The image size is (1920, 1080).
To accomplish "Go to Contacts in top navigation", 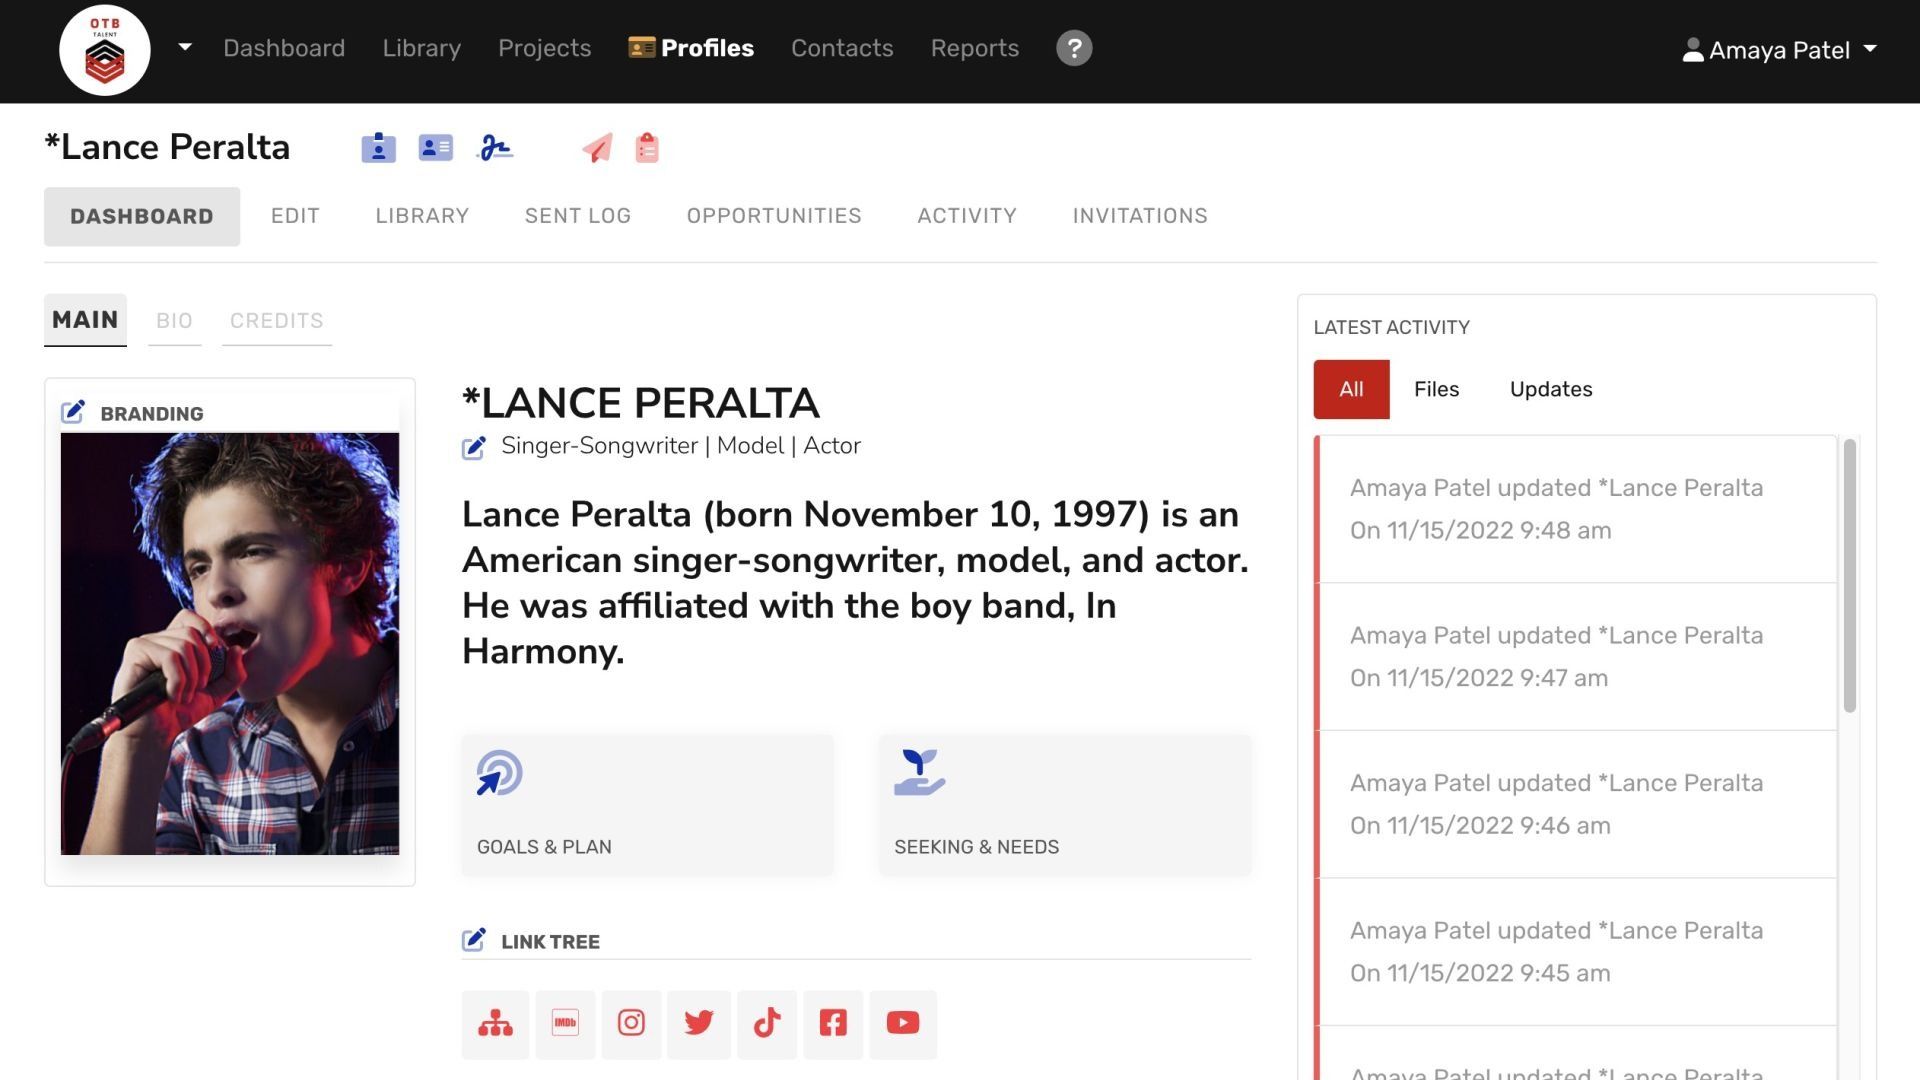I will 841,48.
